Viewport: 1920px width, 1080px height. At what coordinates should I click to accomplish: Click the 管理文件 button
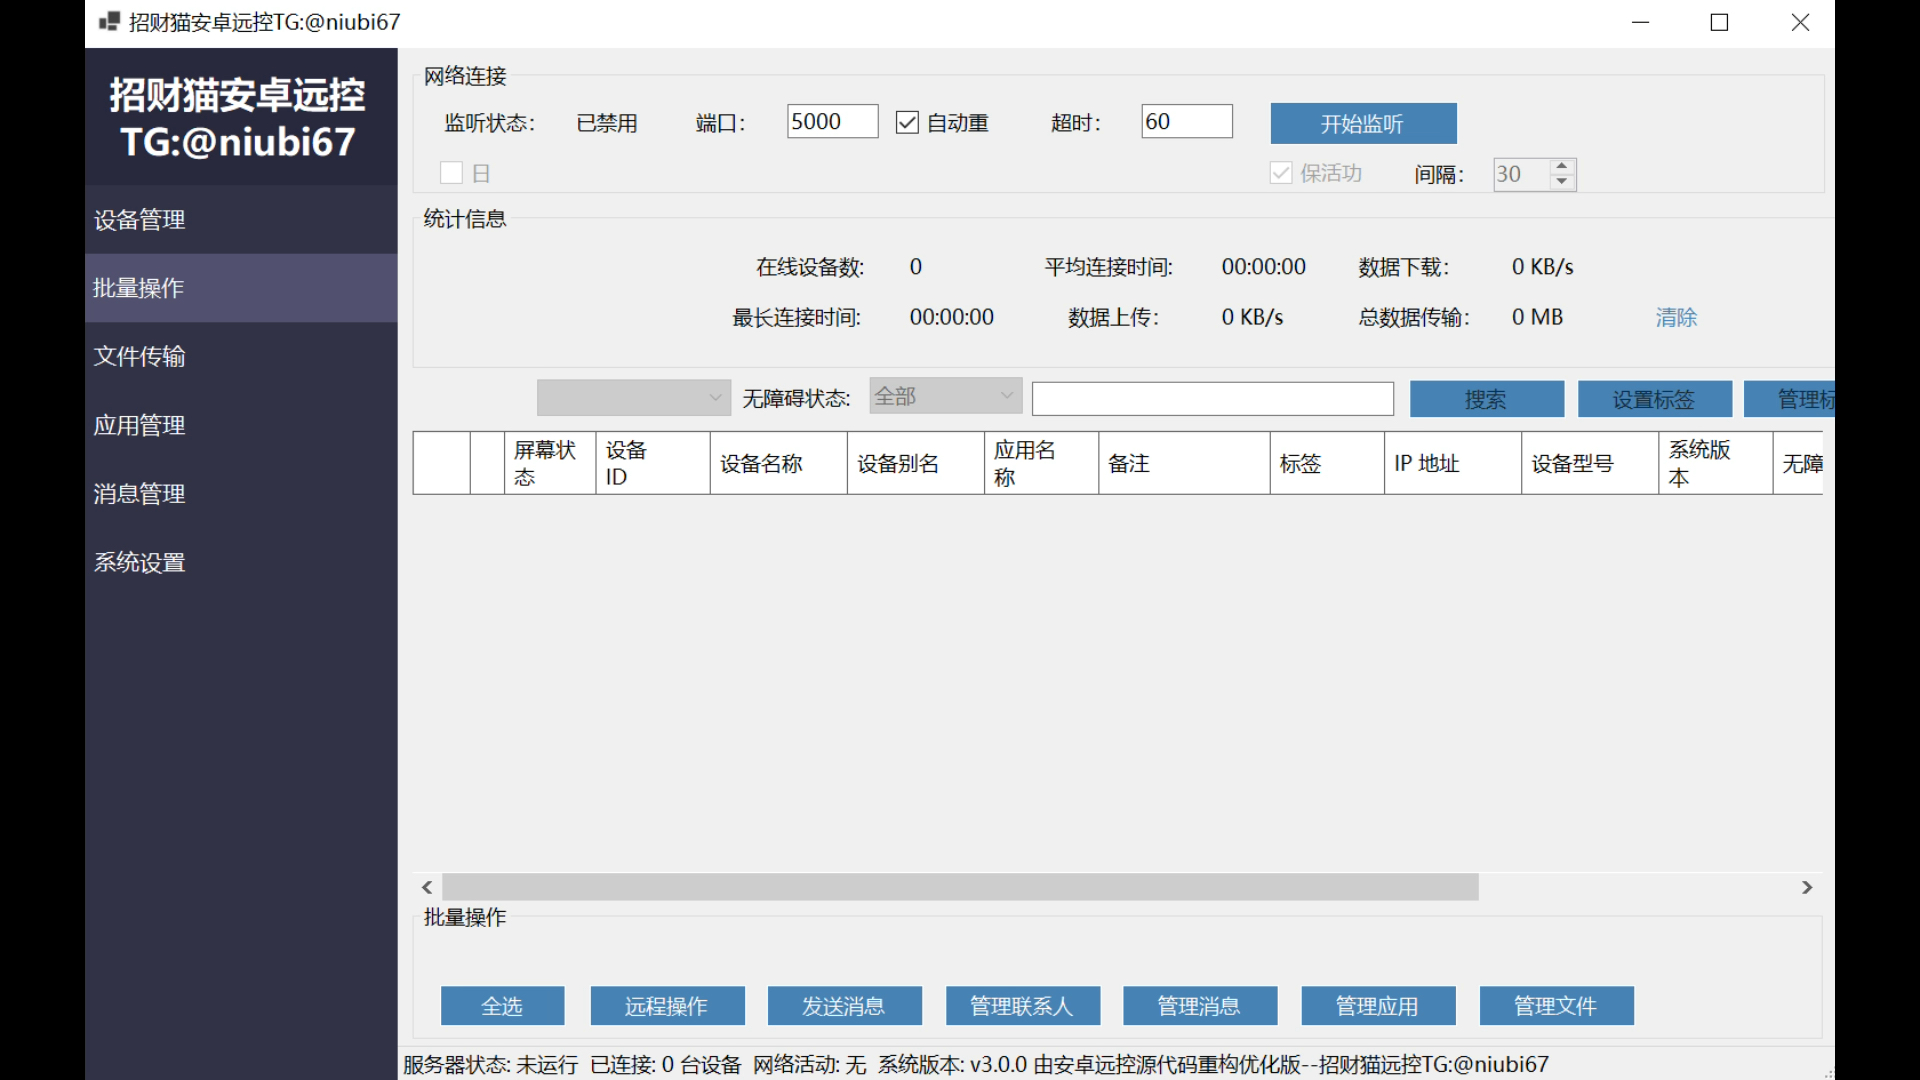pyautogui.click(x=1556, y=1006)
